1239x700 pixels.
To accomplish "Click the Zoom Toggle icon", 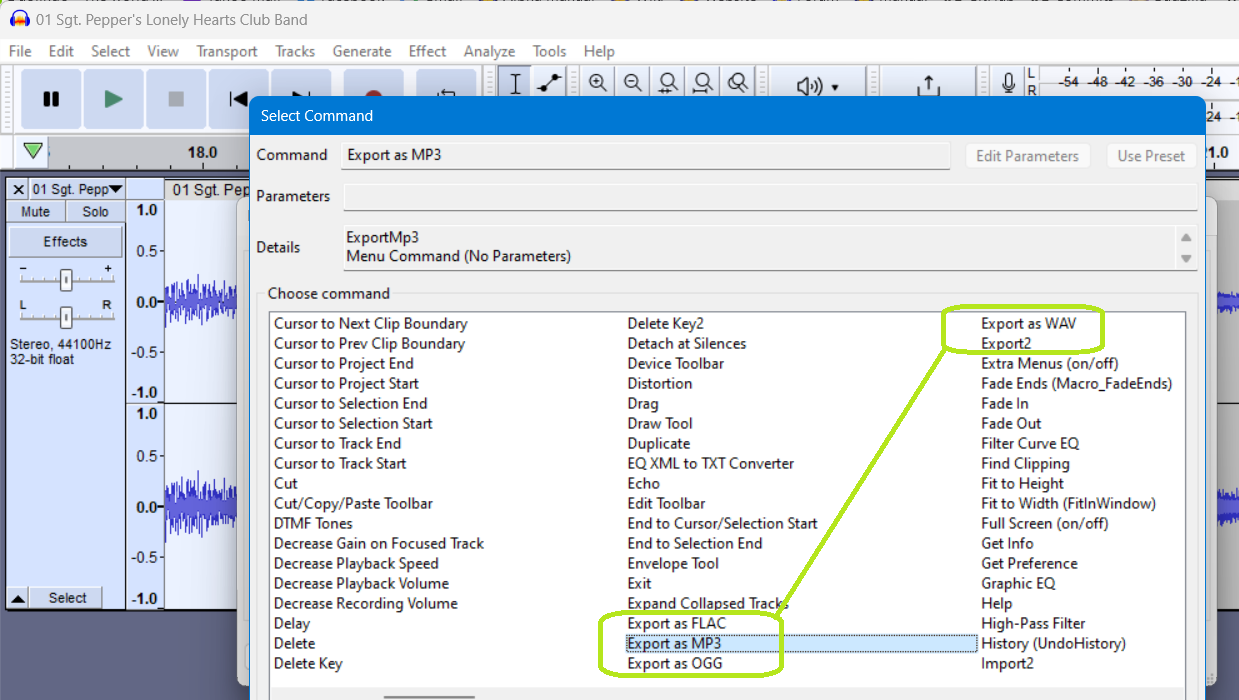I will coord(738,84).
